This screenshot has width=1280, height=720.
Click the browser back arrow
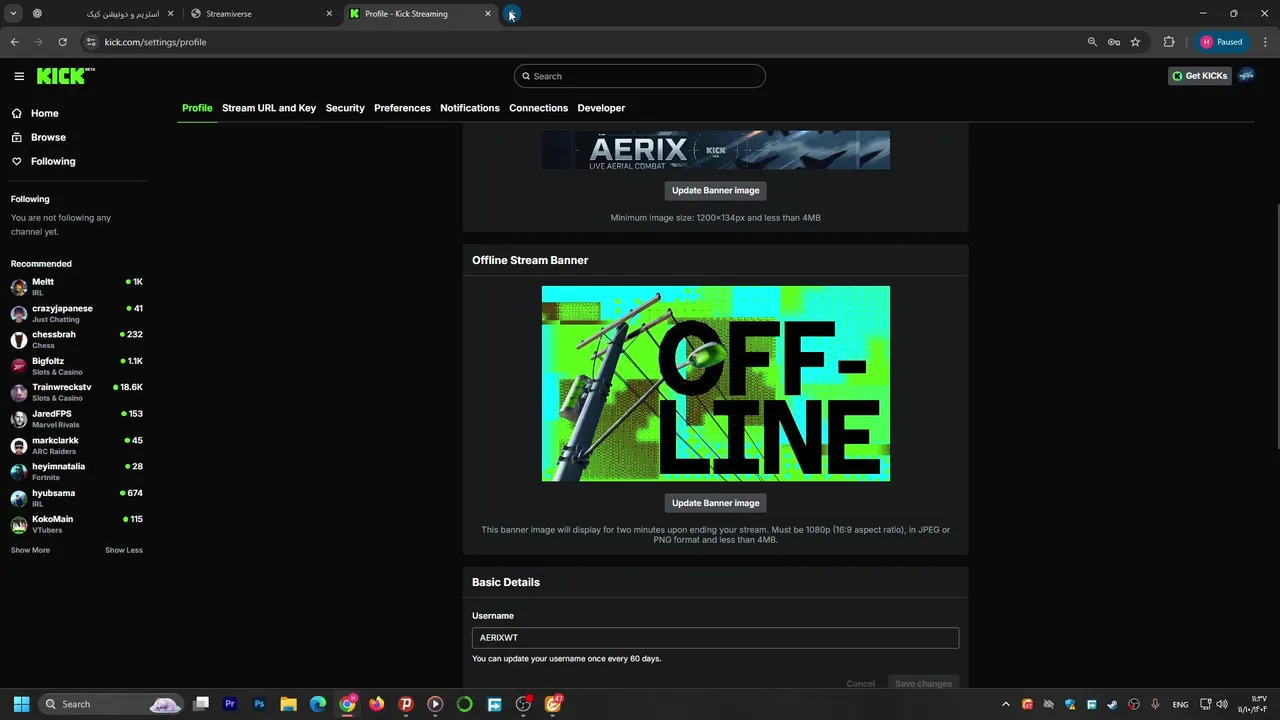[x=14, y=42]
